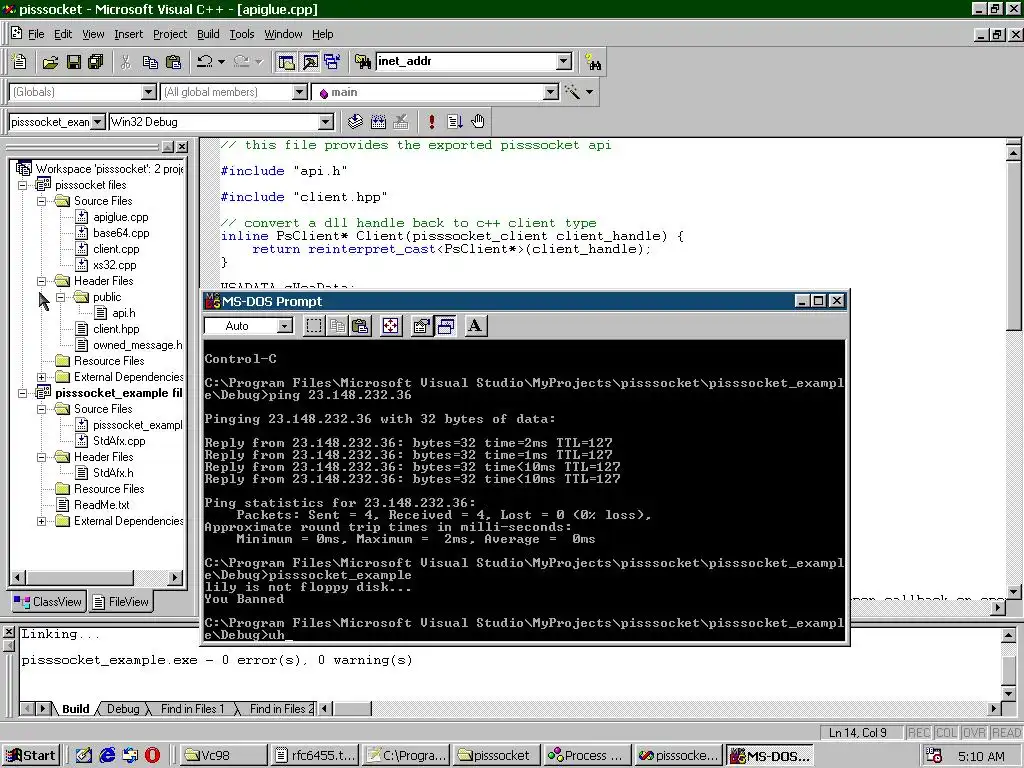Screen dimensions: 1024x768
Task: Switch to the Vc98 taskbar folder window
Action: 224,756
